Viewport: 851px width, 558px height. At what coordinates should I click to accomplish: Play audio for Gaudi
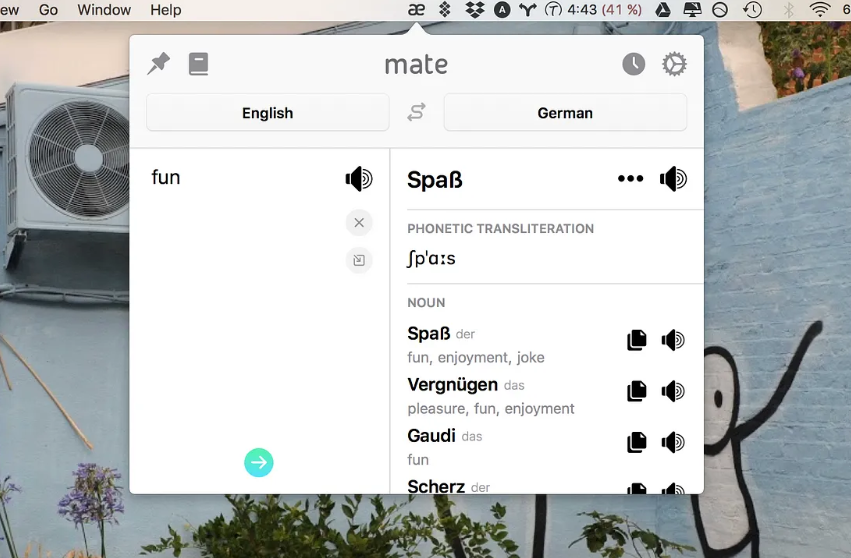673,442
